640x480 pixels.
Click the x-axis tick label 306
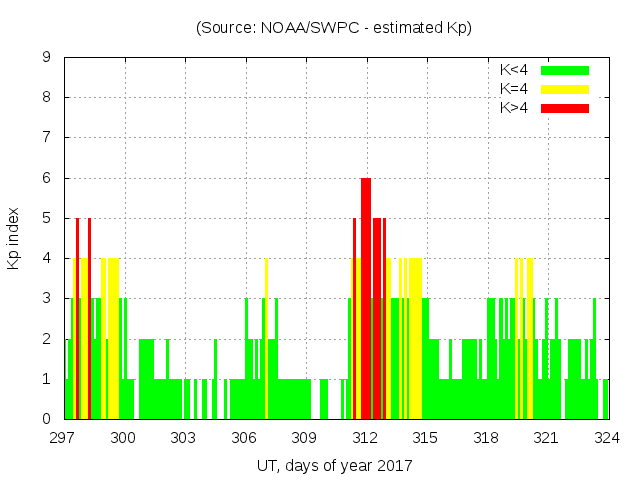(244, 437)
